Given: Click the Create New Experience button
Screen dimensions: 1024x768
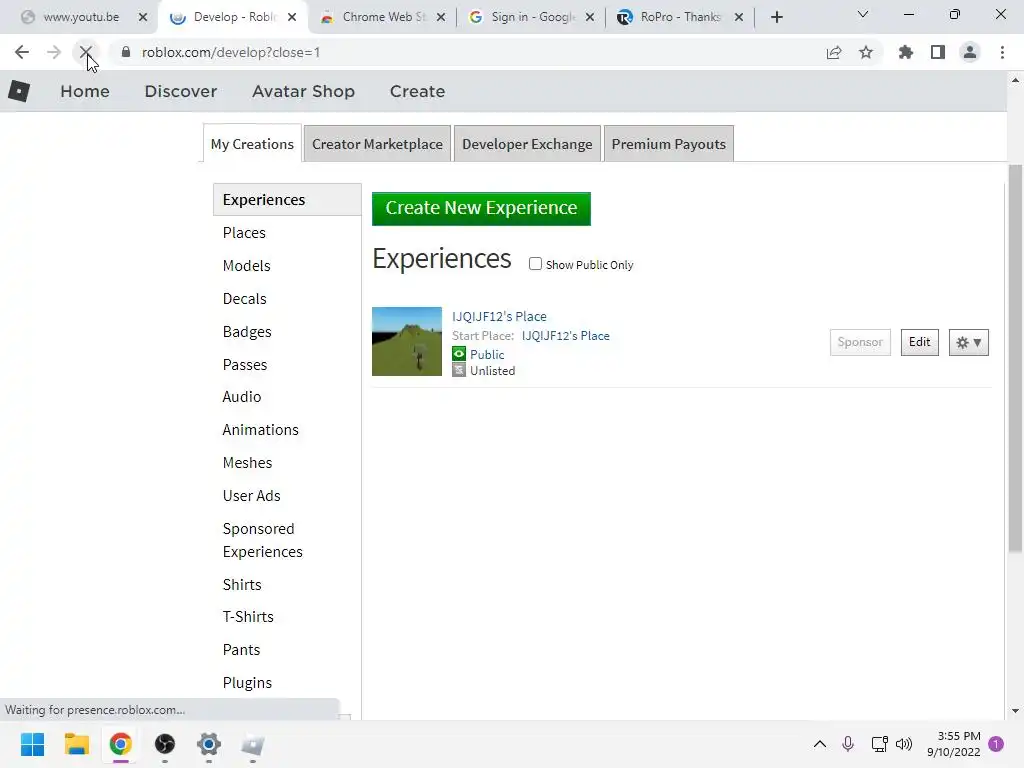Looking at the screenshot, I should tap(481, 208).
